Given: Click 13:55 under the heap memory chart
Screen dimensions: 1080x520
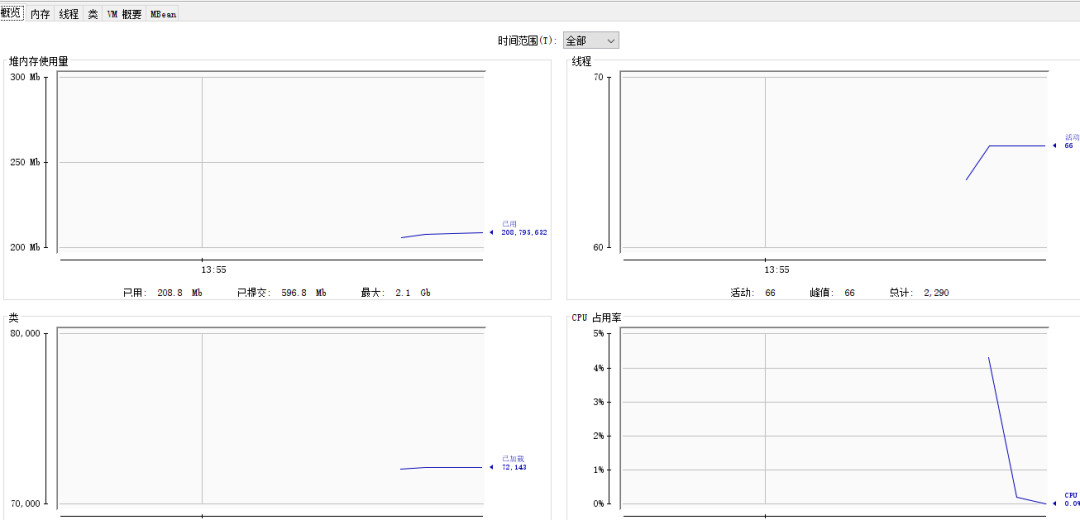Looking at the screenshot, I should [213, 270].
